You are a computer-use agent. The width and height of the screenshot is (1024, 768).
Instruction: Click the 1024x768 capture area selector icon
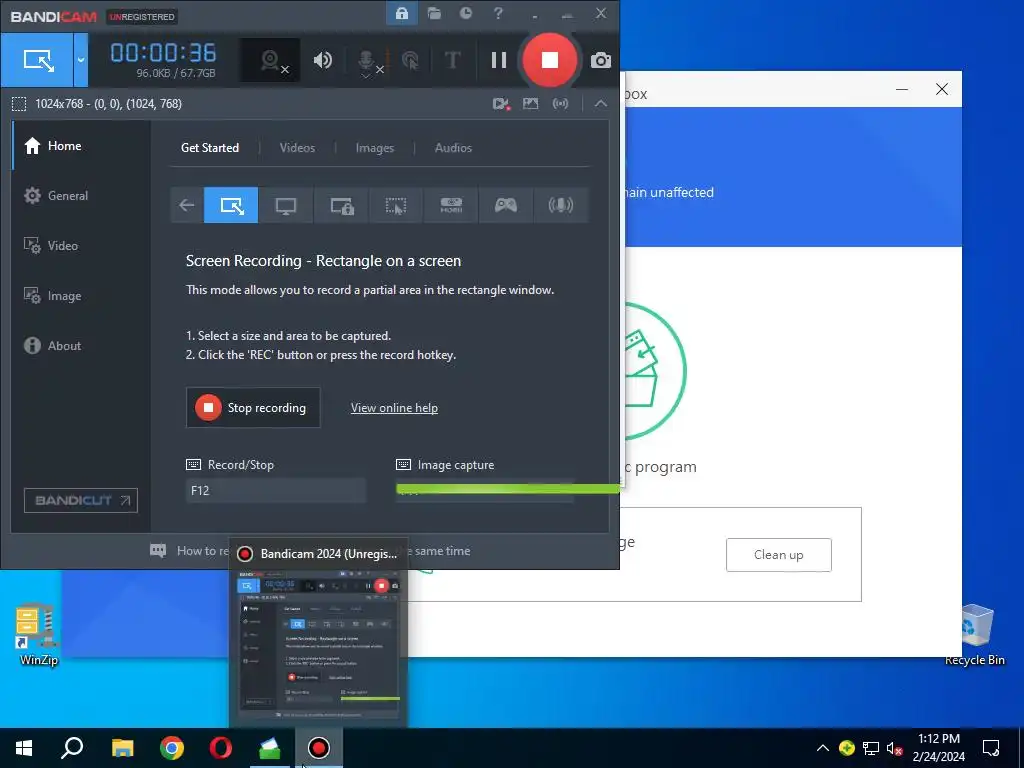click(x=19, y=104)
